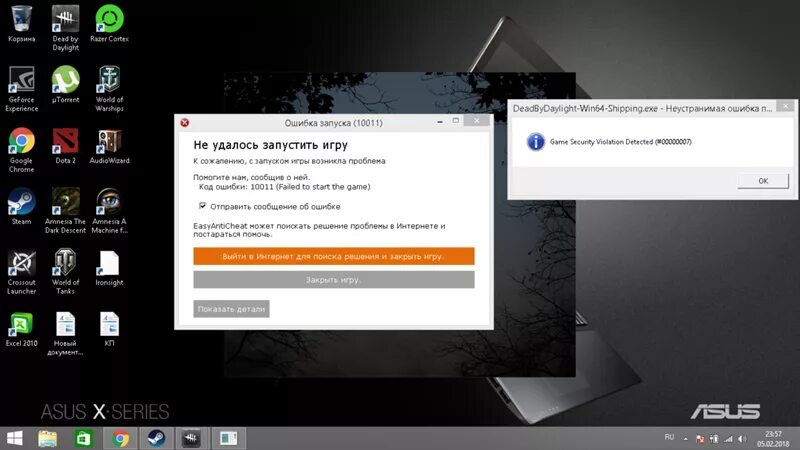The height and width of the screenshot is (450, 800).
Task: Switch to Steam in the taskbar
Action: point(156,438)
